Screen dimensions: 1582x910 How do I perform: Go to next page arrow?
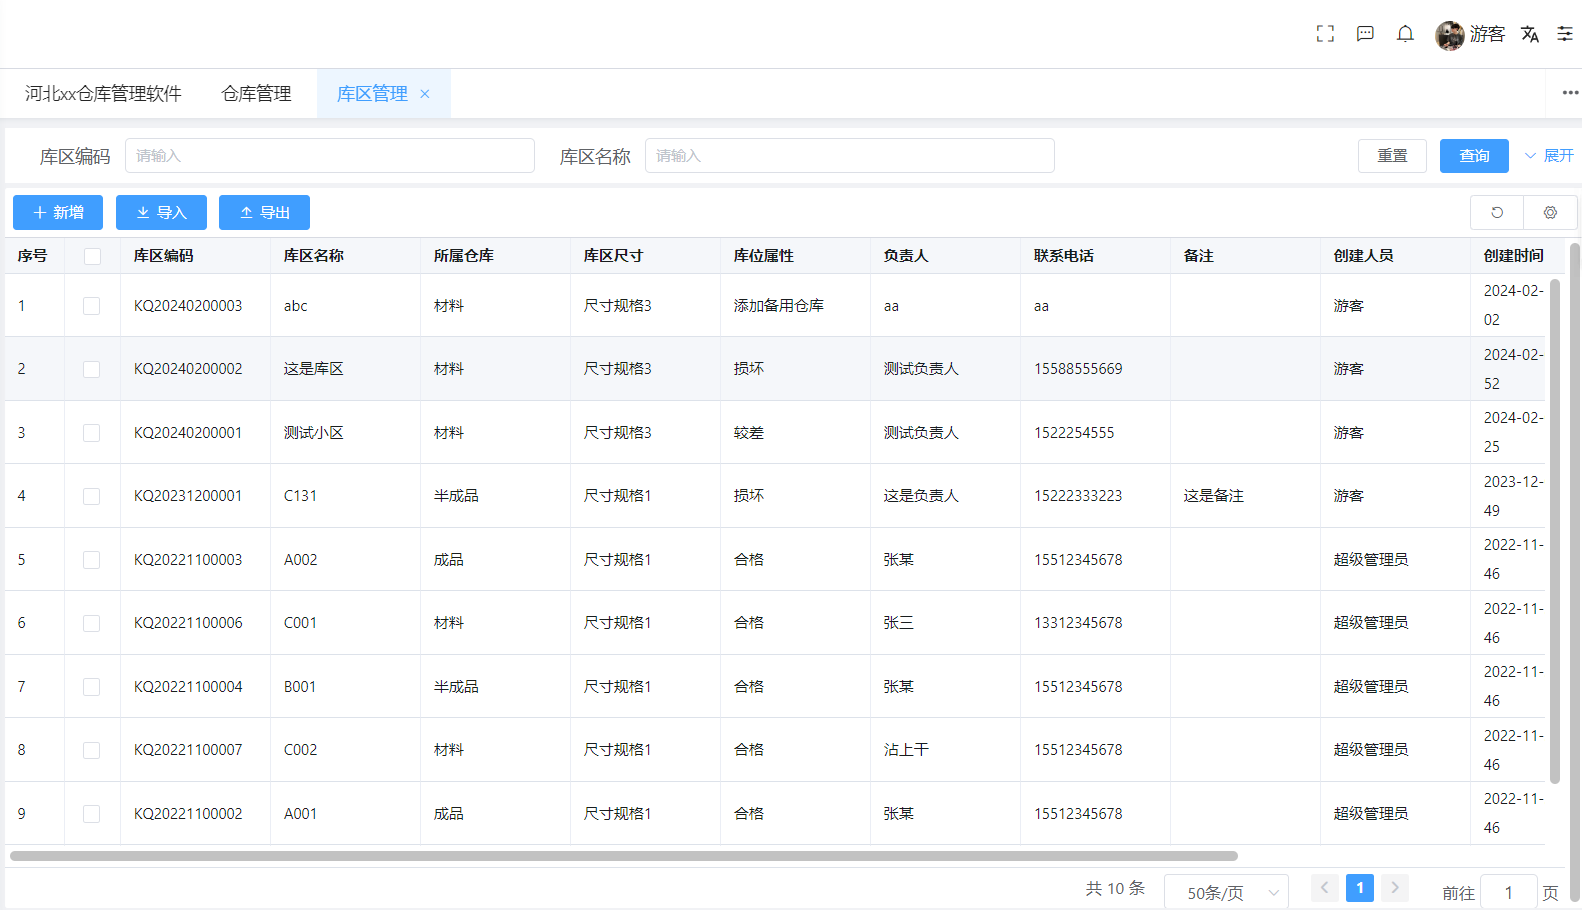pyautogui.click(x=1395, y=888)
